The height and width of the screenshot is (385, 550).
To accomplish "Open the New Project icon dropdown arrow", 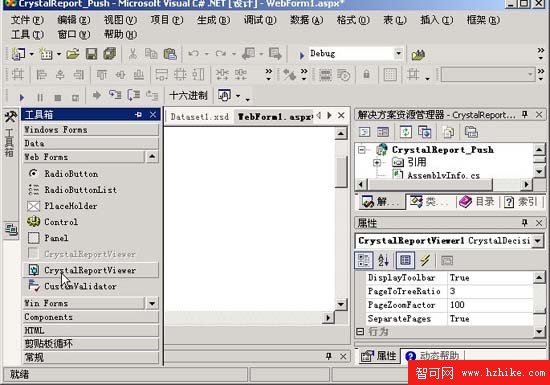I will [x=32, y=54].
